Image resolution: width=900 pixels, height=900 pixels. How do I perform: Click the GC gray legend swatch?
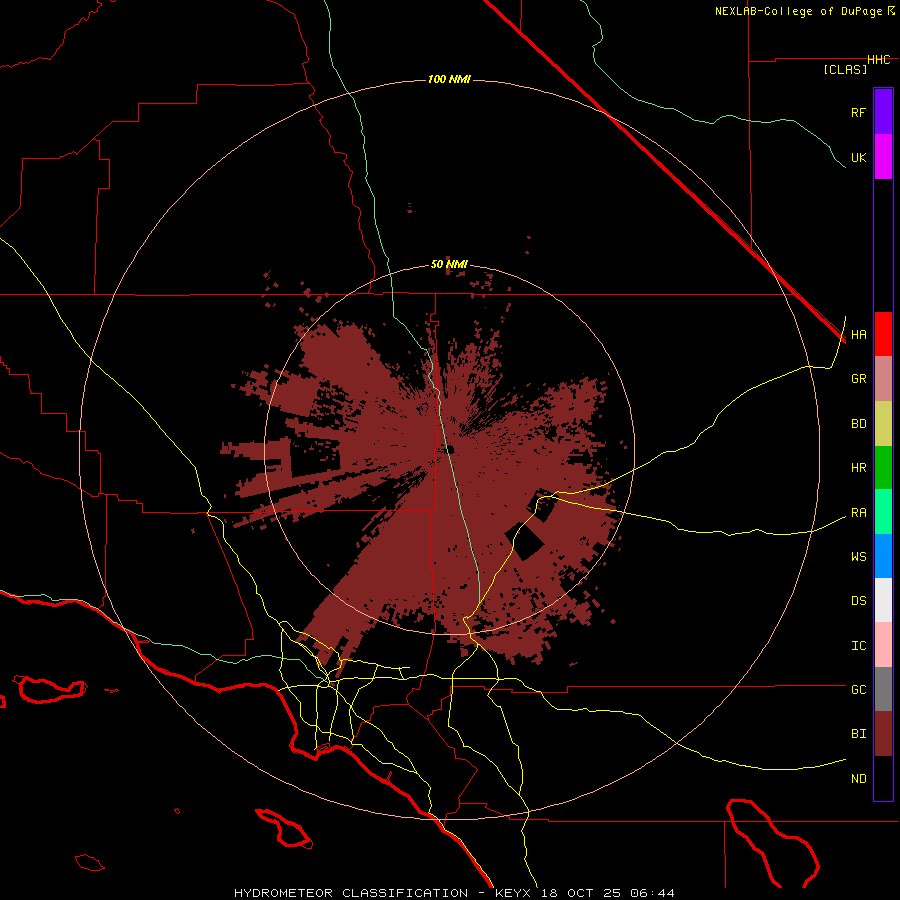coord(883,689)
